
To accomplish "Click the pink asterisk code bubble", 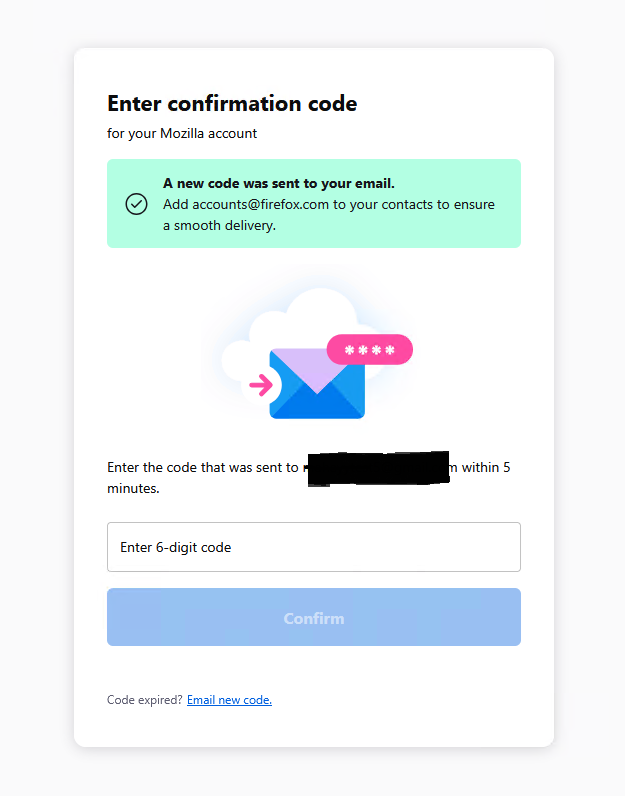I will (x=369, y=350).
